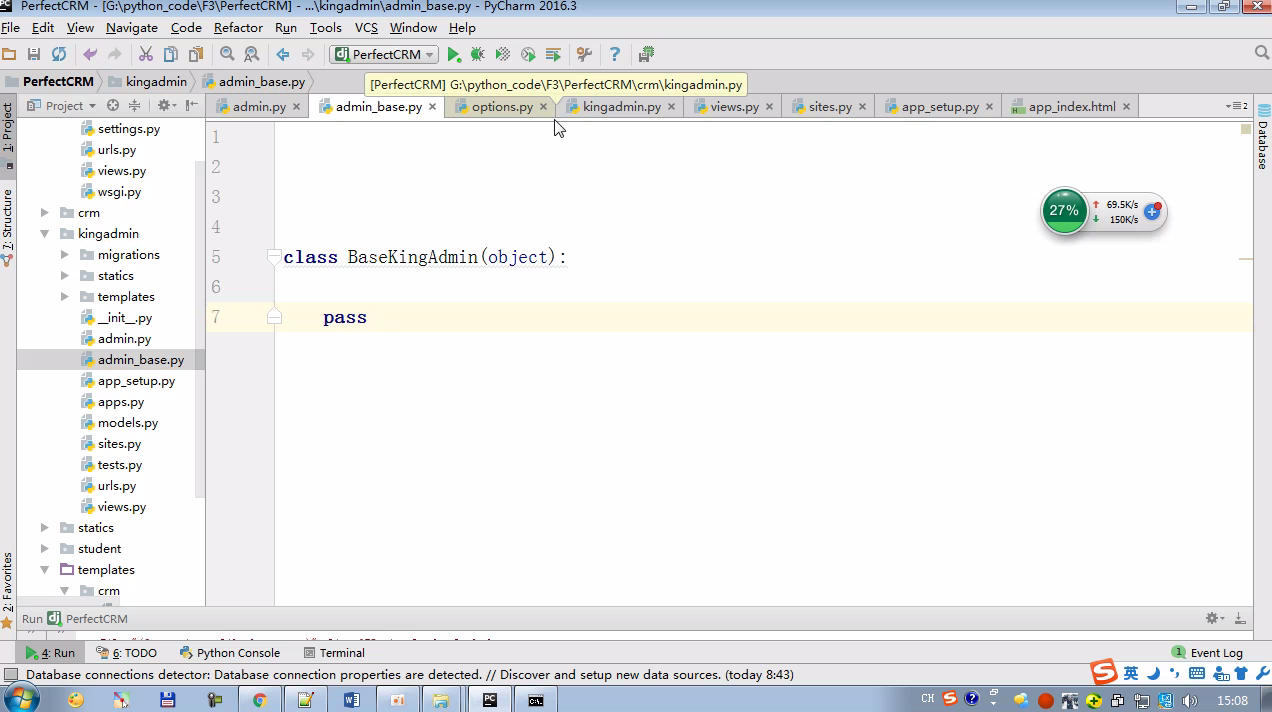
Task: Run the PerfectCRM configuration with green play
Action: pos(454,55)
